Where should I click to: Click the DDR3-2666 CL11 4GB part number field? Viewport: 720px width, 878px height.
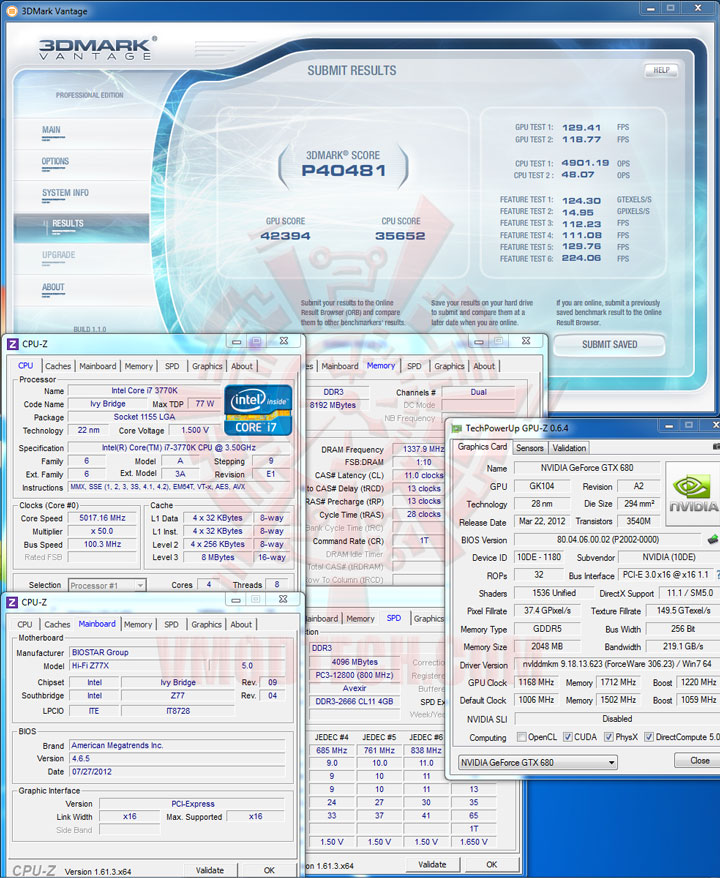point(354,701)
